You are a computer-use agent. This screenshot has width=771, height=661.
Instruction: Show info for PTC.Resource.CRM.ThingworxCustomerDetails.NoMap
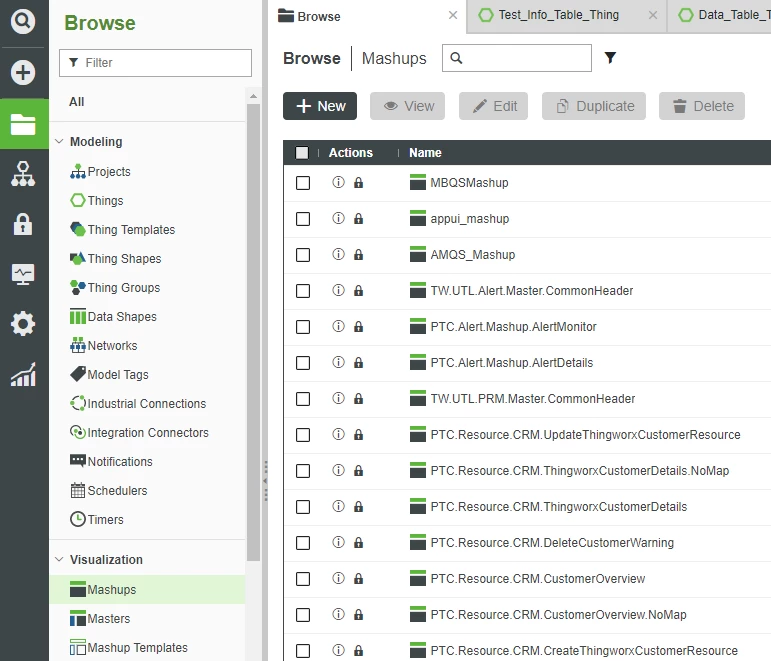[x=338, y=471]
